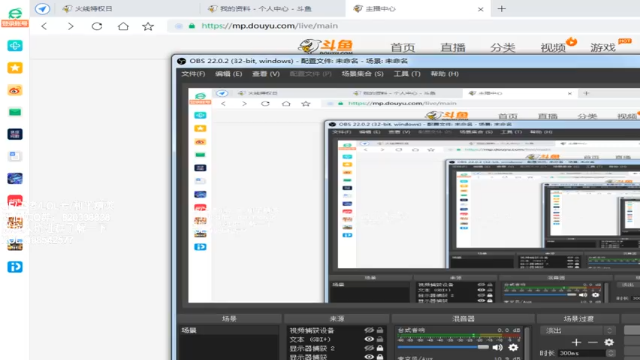640x360 pixels.
Task: Click the blue iD sidebar icon
Action: coord(15,267)
